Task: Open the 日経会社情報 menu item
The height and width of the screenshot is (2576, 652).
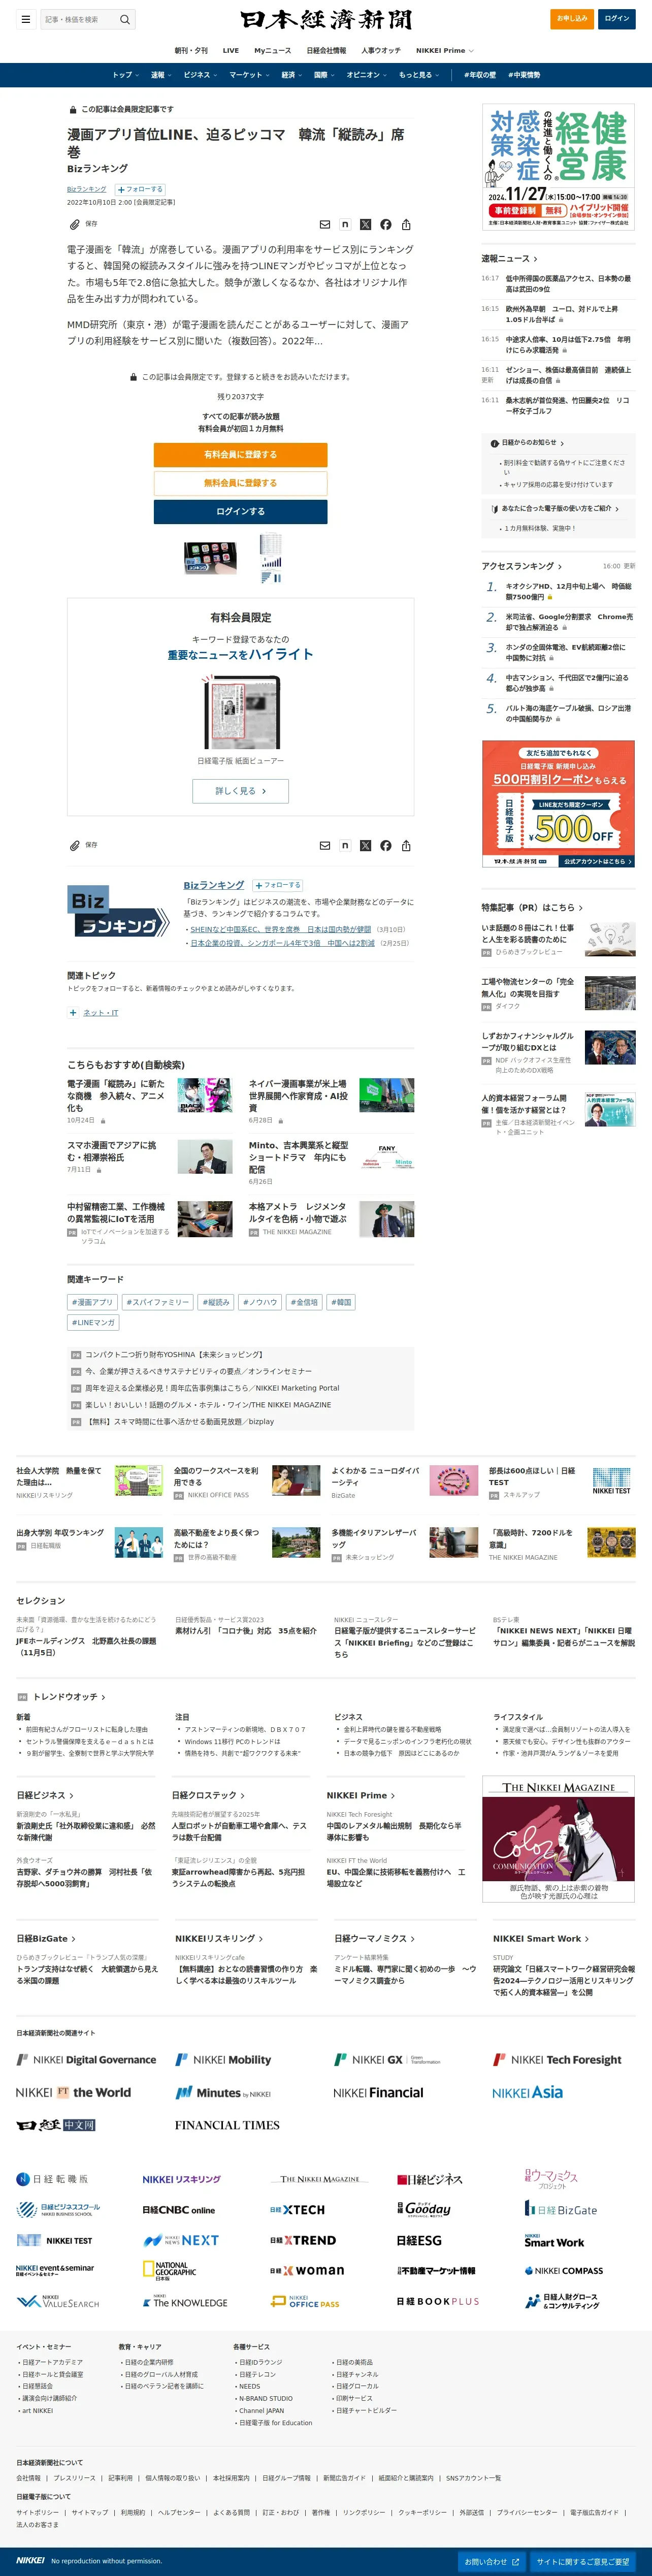Action: (326, 50)
